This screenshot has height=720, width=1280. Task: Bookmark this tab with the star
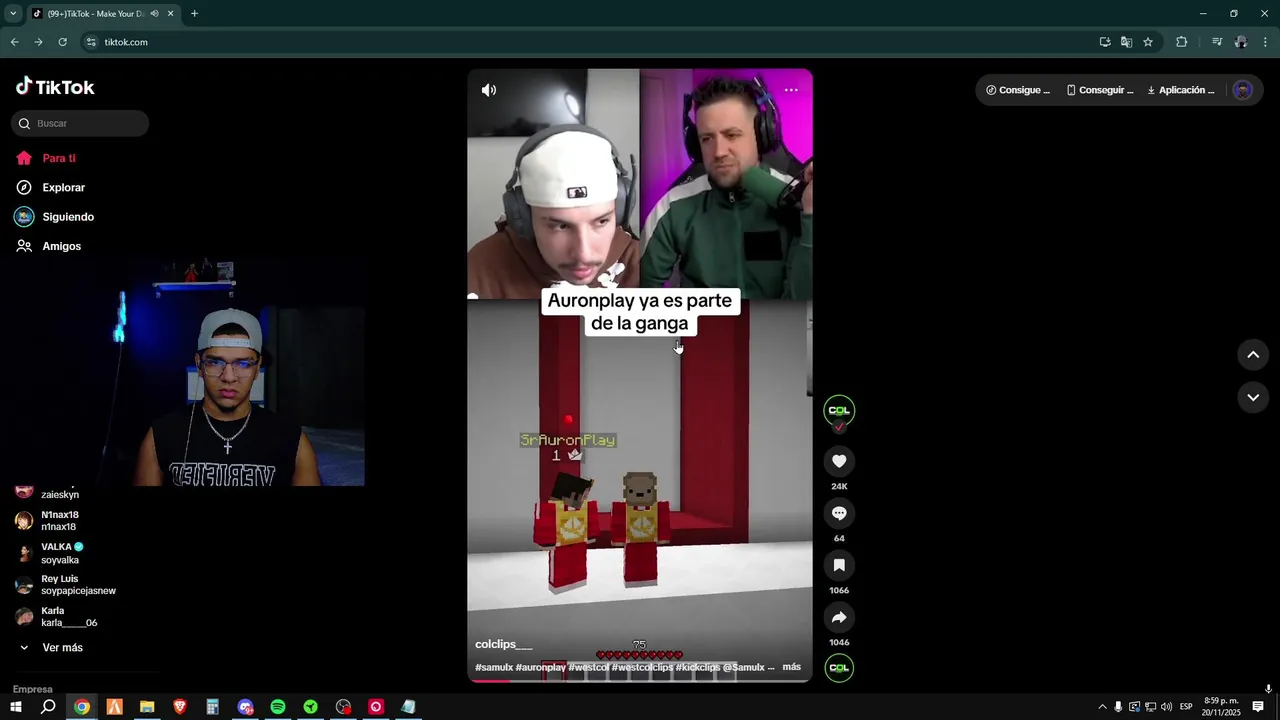pyautogui.click(x=1148, y=42)
